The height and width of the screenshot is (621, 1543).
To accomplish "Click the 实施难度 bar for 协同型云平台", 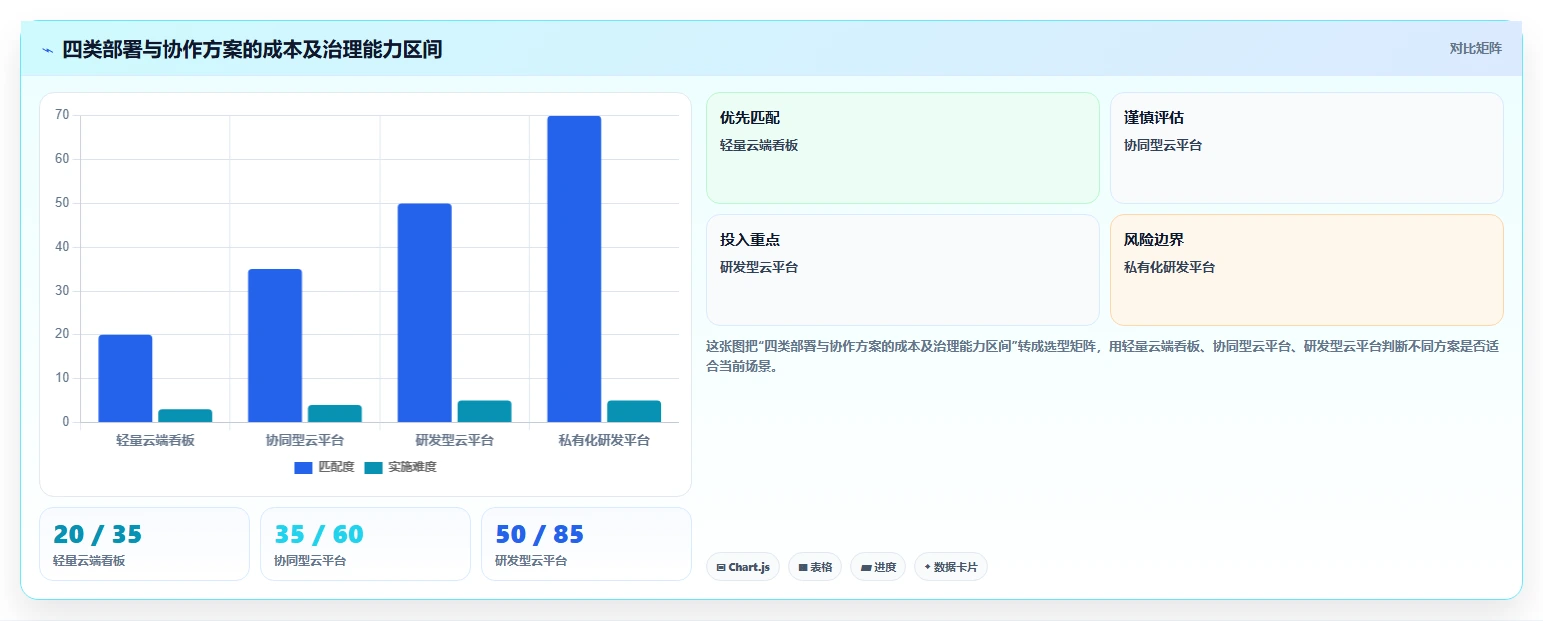I will coord(334,413).
